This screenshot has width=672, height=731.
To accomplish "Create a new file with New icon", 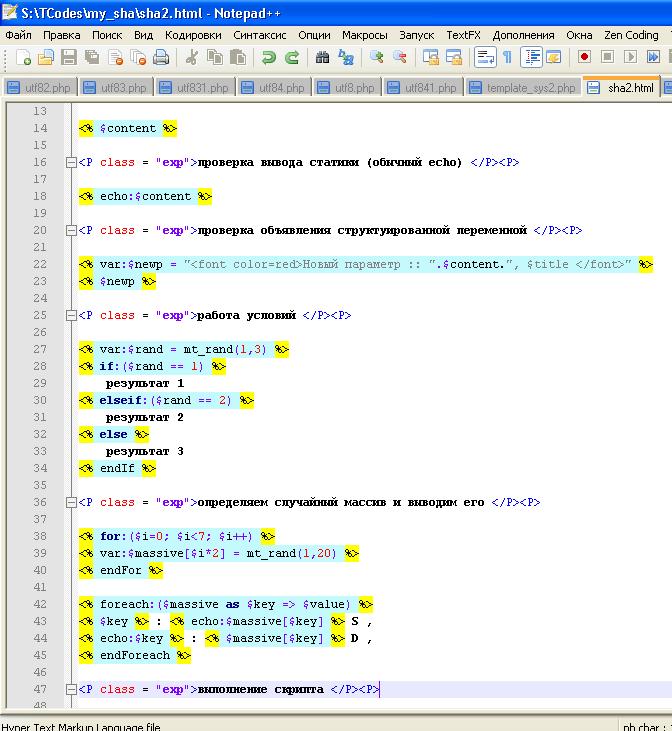I will (x=23, y=57).
